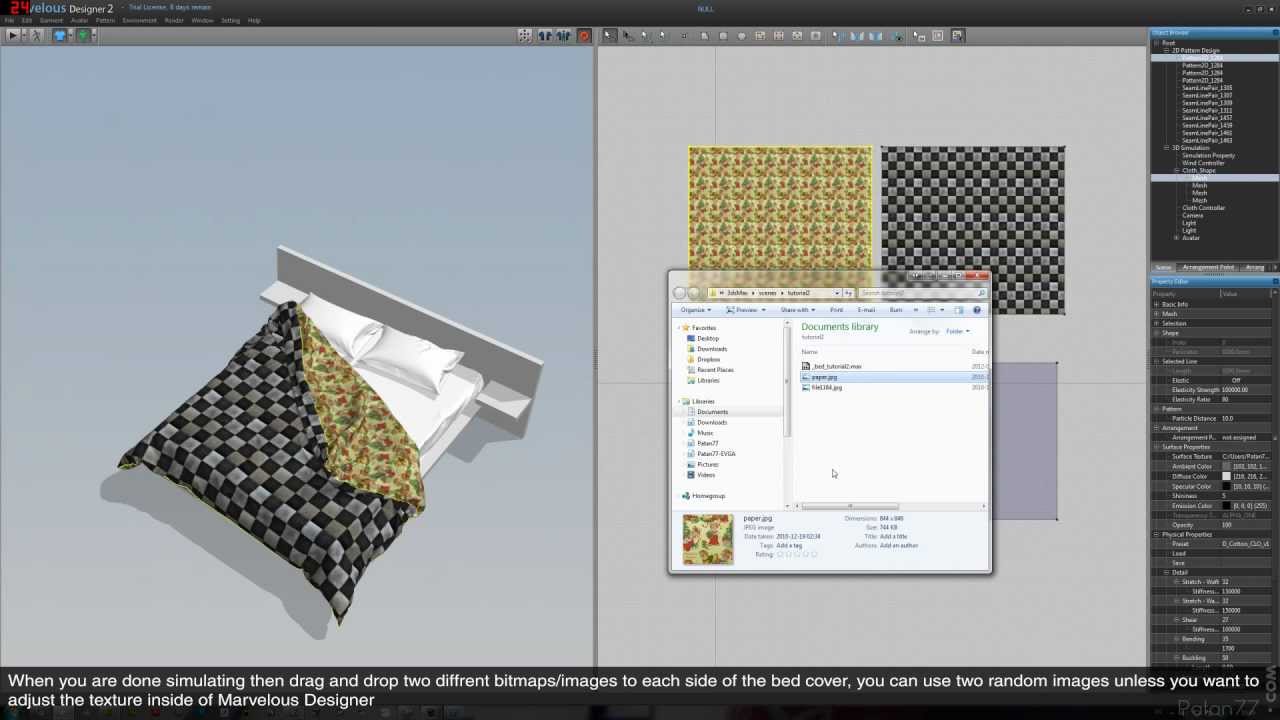The height and width of the screenshot is (720, 1280).
Task: Select the _bed_tutorial2.max file
Action: (x=837, y=367)
